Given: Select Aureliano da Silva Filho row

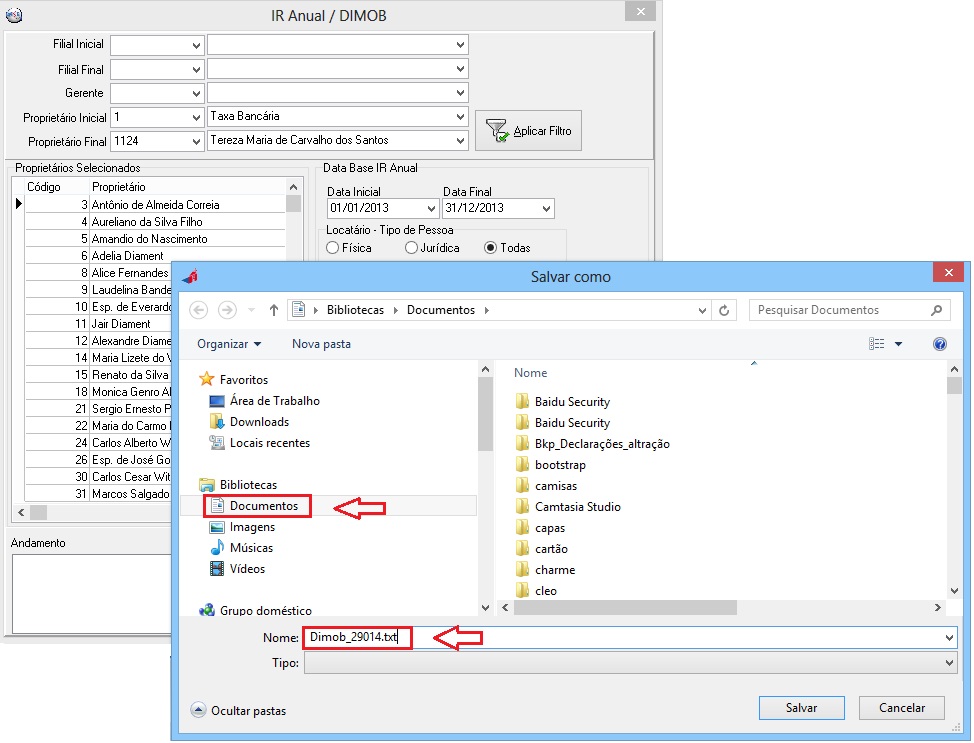Looking at the screenshot, I should (x=155, y=222).
